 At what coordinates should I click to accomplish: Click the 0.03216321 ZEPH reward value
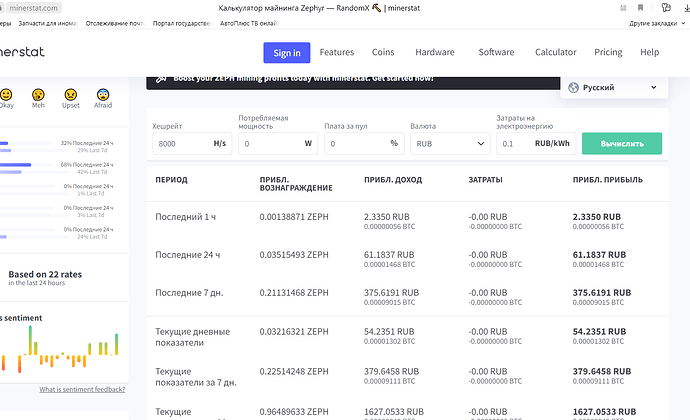pos(294,332)
